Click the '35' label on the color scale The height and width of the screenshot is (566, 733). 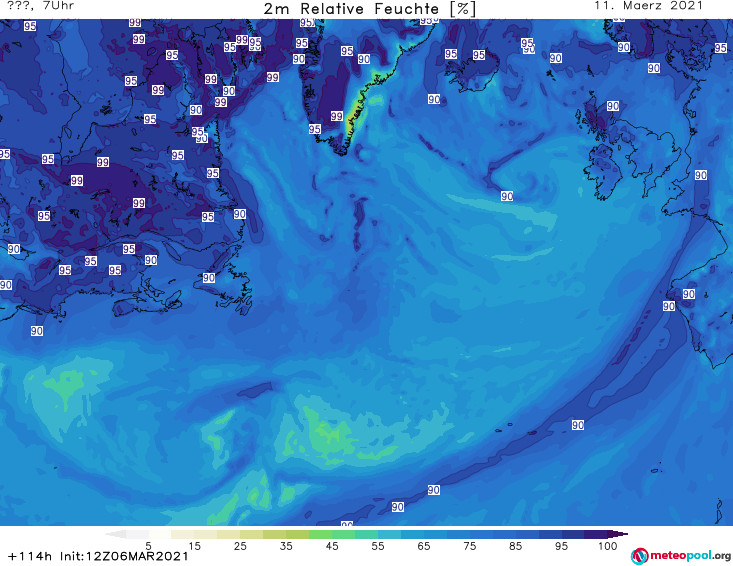pyautogui.click(x=286, y=546)
